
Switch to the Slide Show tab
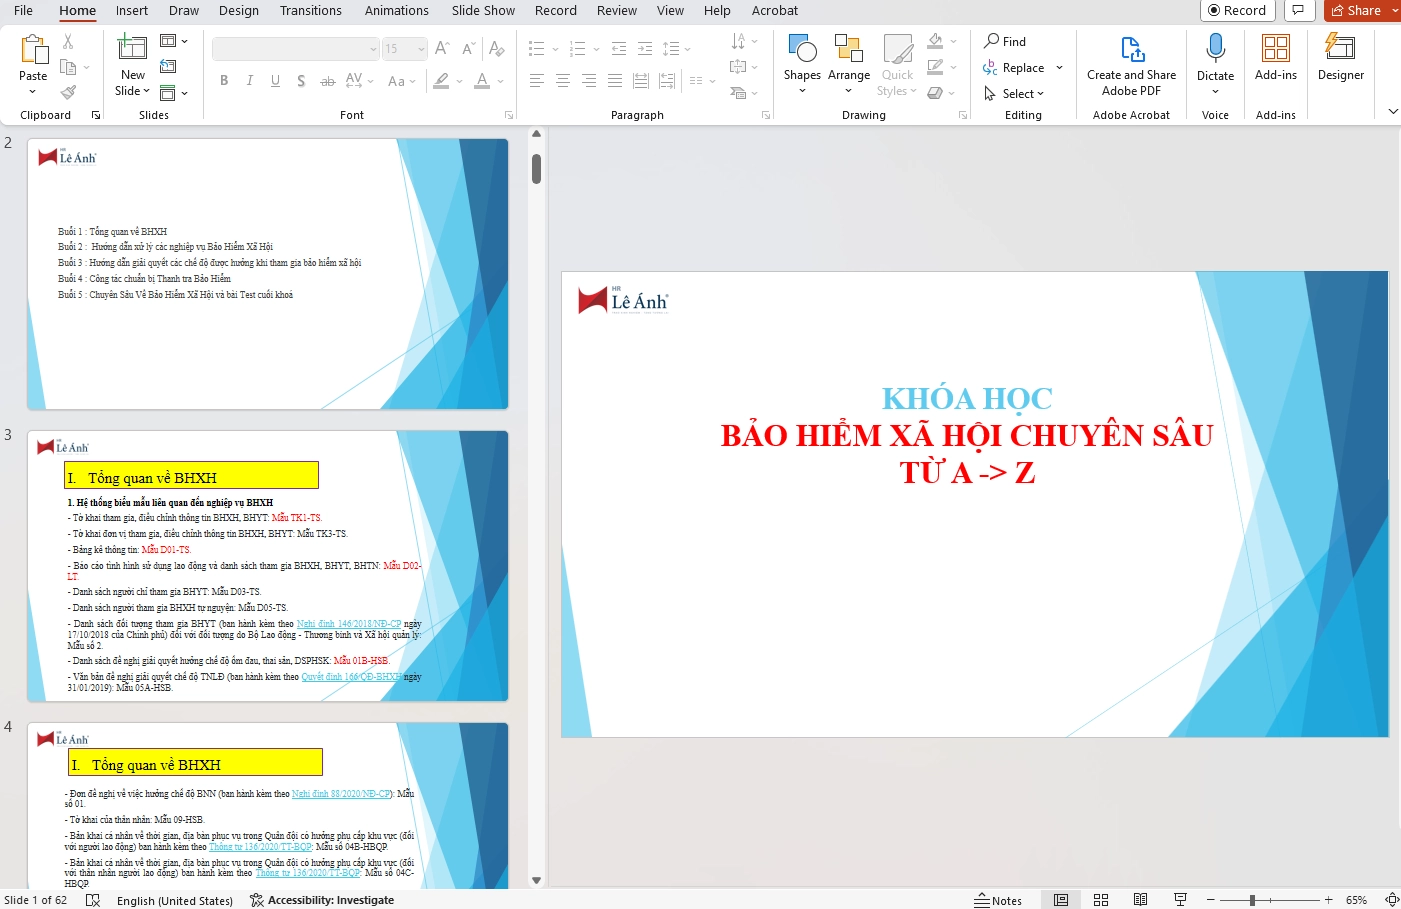[x=483, y=10]
